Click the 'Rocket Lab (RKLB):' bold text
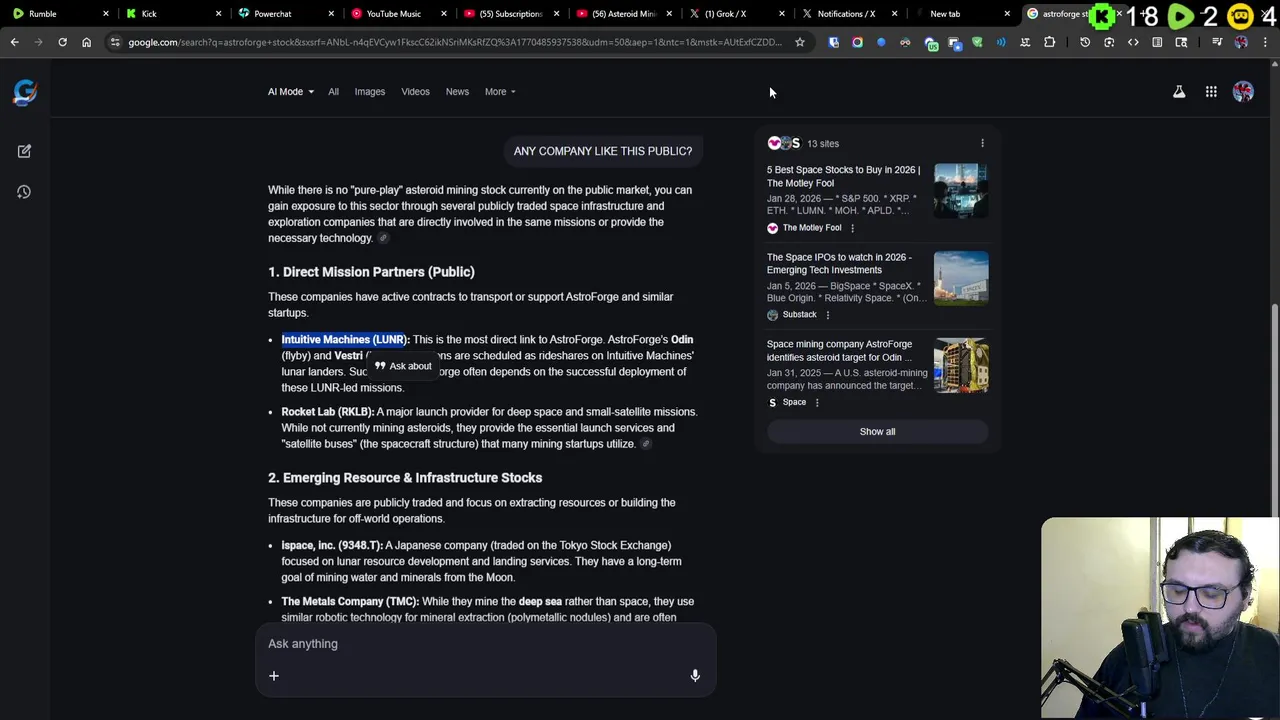The height and width of the screenshot is (720, 1280). tap(327, 412)
